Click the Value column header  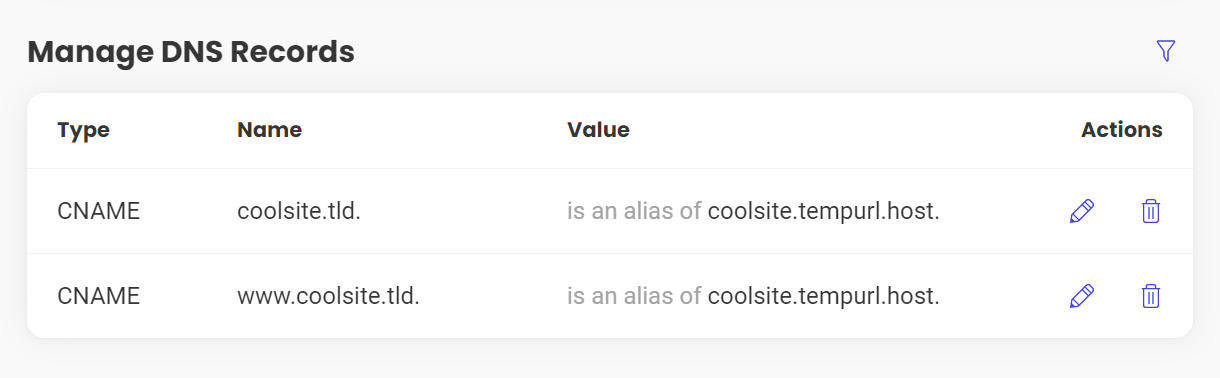598,130
